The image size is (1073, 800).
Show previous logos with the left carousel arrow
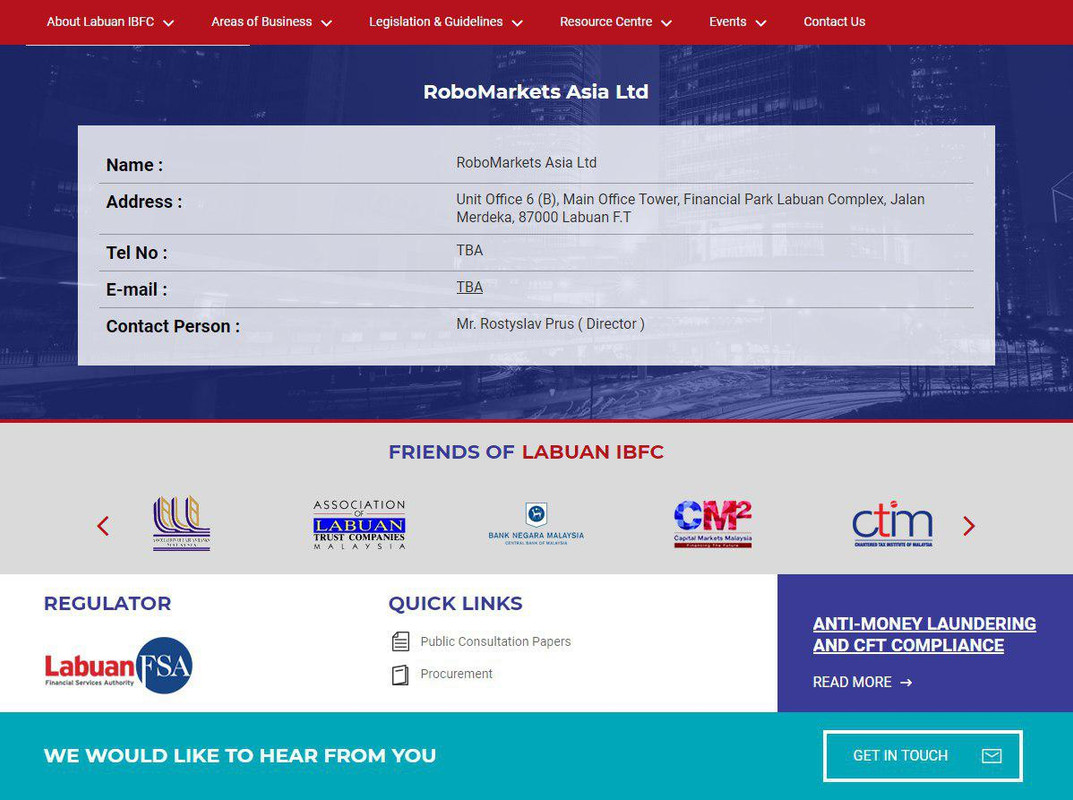(x=103, y=526)
